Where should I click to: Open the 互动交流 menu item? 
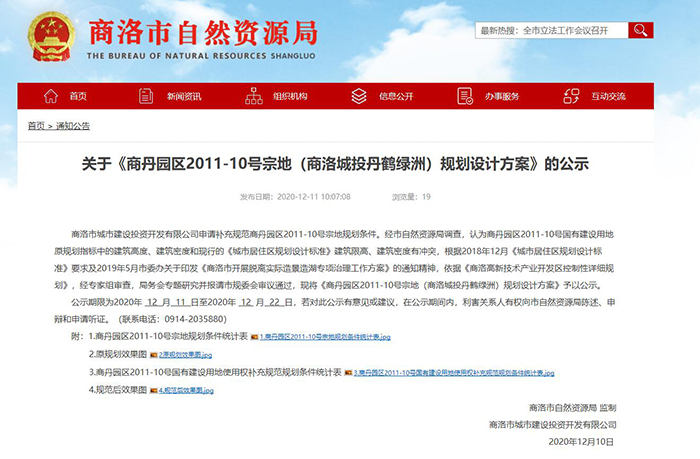(608, 96)
